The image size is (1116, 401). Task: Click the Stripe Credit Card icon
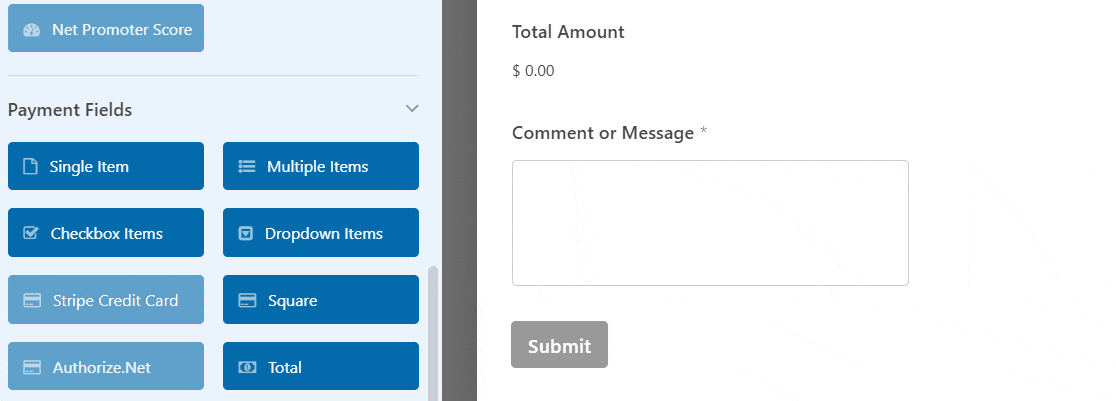pos(32,301)
